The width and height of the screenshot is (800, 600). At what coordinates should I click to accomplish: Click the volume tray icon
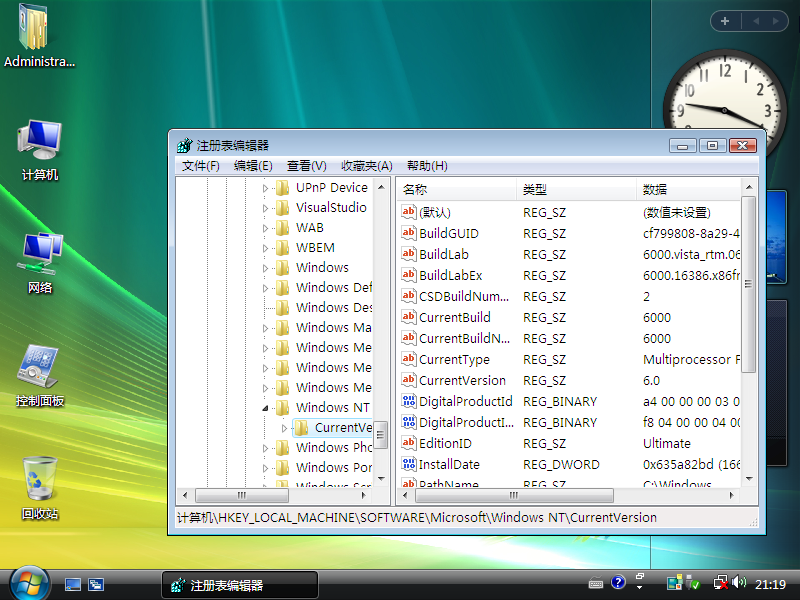738,583
